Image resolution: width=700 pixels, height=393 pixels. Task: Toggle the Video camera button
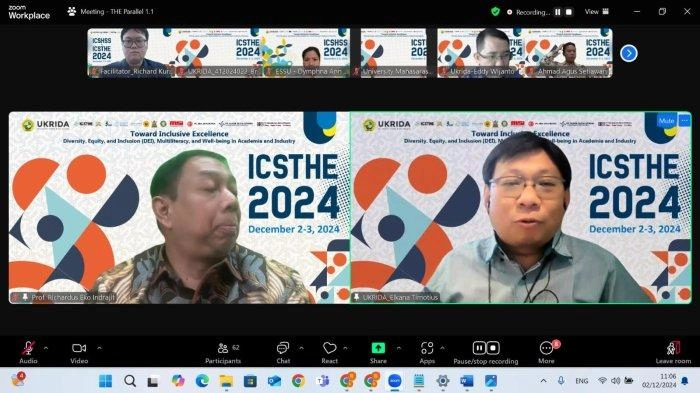point(79,352)
